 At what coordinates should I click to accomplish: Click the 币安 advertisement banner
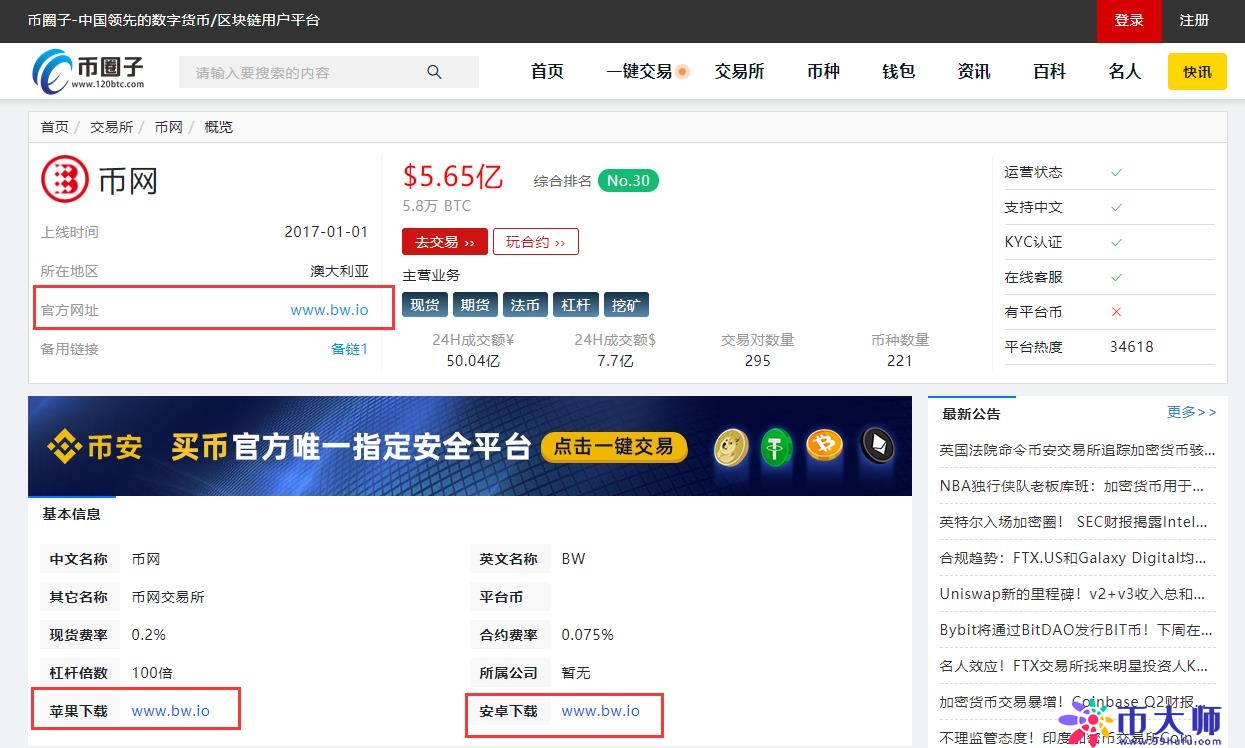point(470,446)
